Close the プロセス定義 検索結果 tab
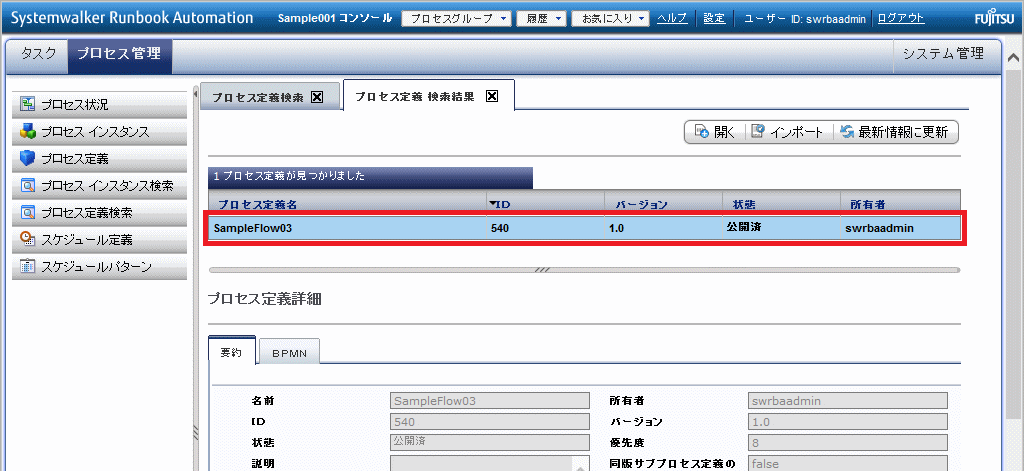Screen dimensions: 1024x471 [x=492, y=96]
